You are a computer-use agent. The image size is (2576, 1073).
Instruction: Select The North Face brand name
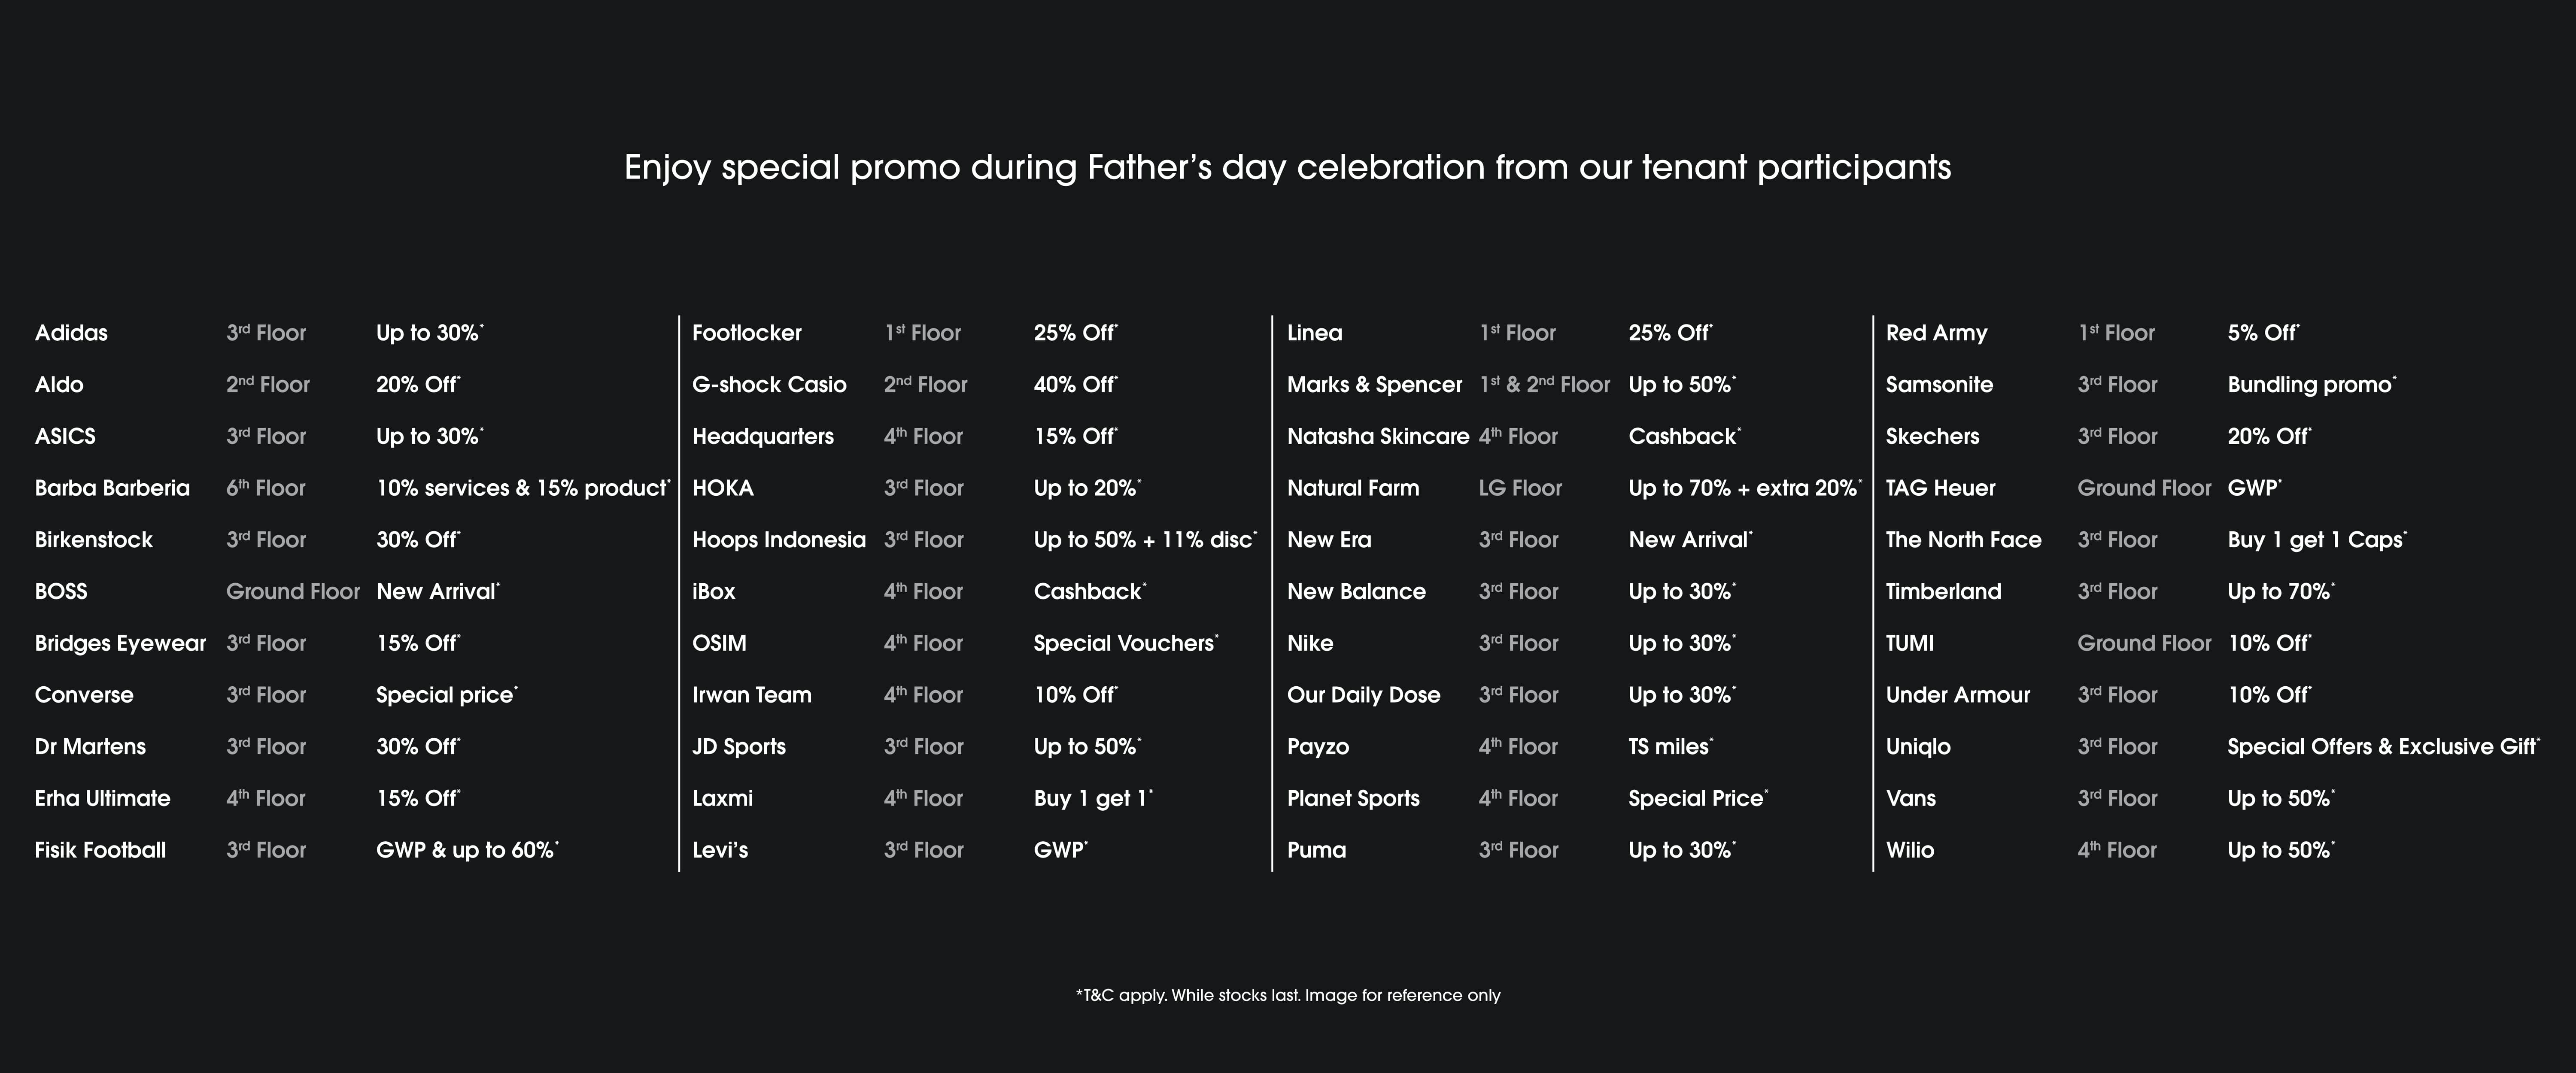1963,540
